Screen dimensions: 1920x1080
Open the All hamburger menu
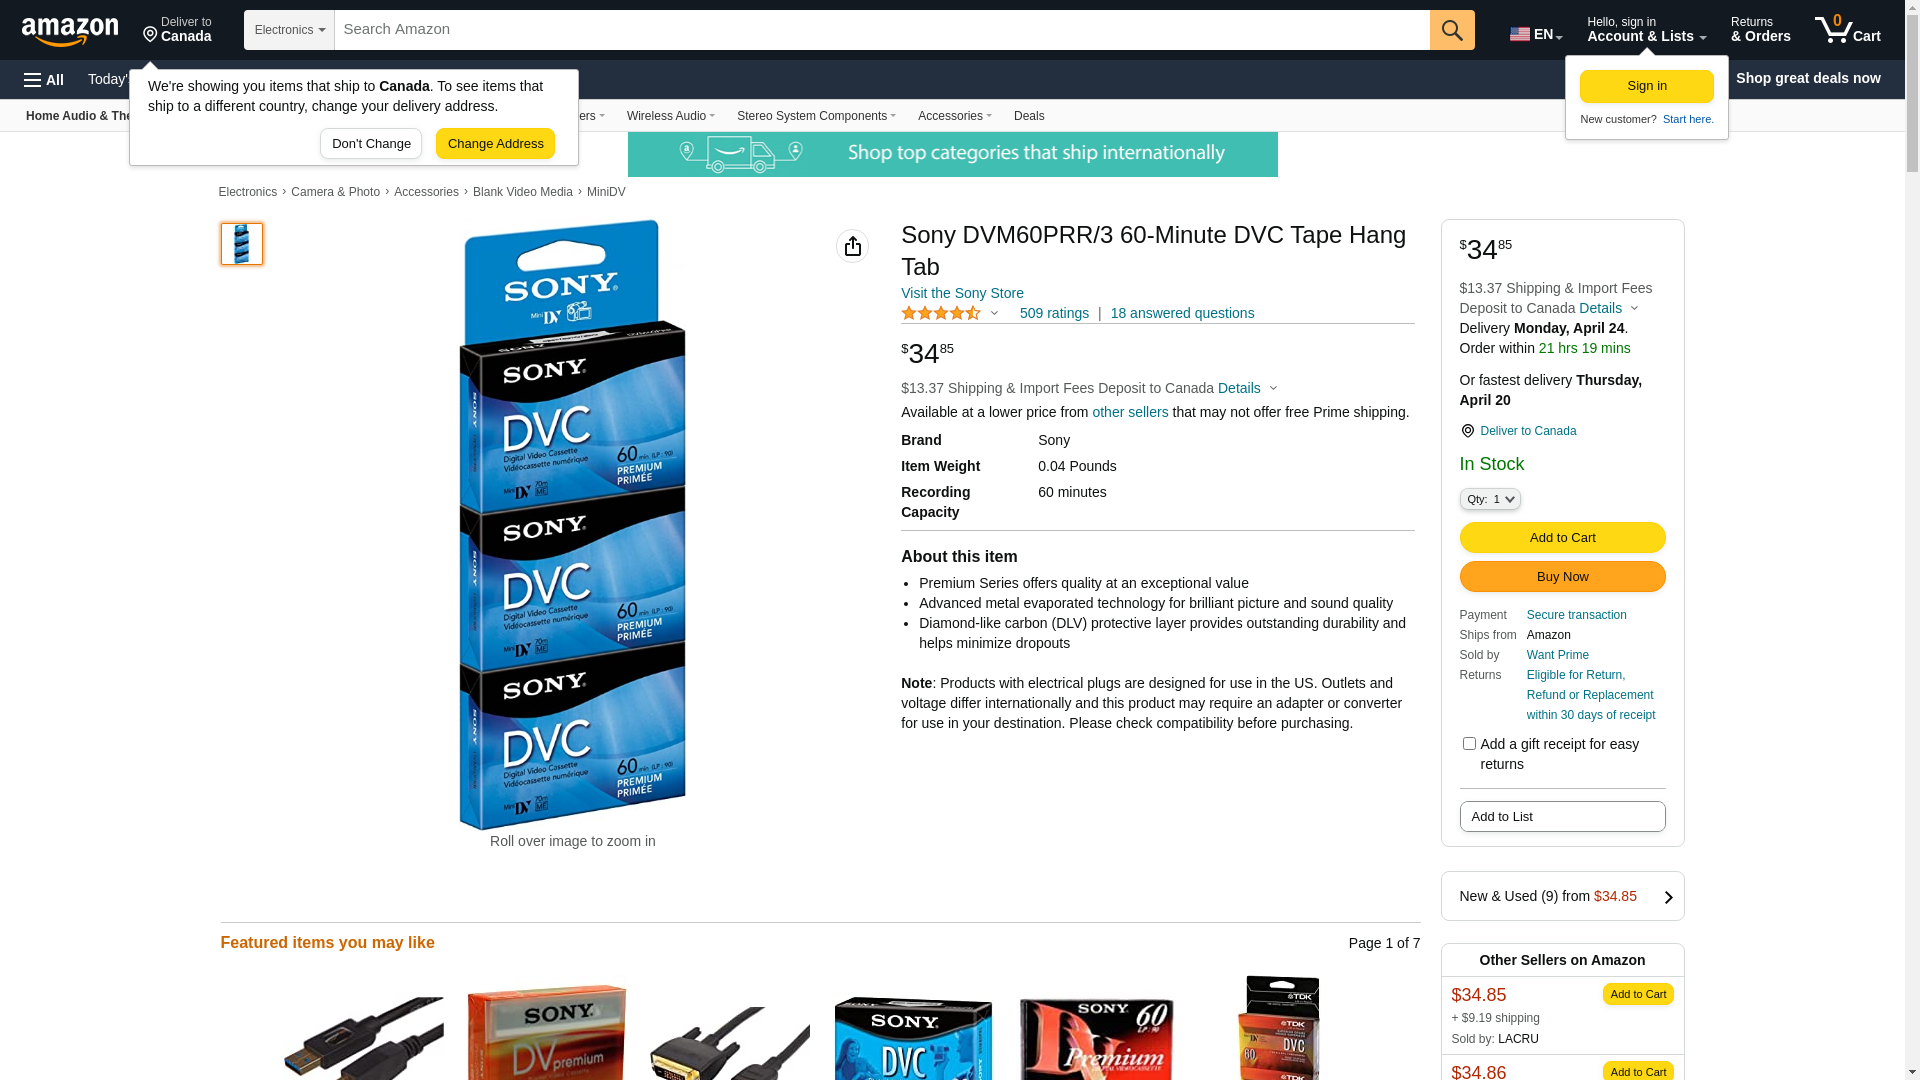tap(44, 80)
